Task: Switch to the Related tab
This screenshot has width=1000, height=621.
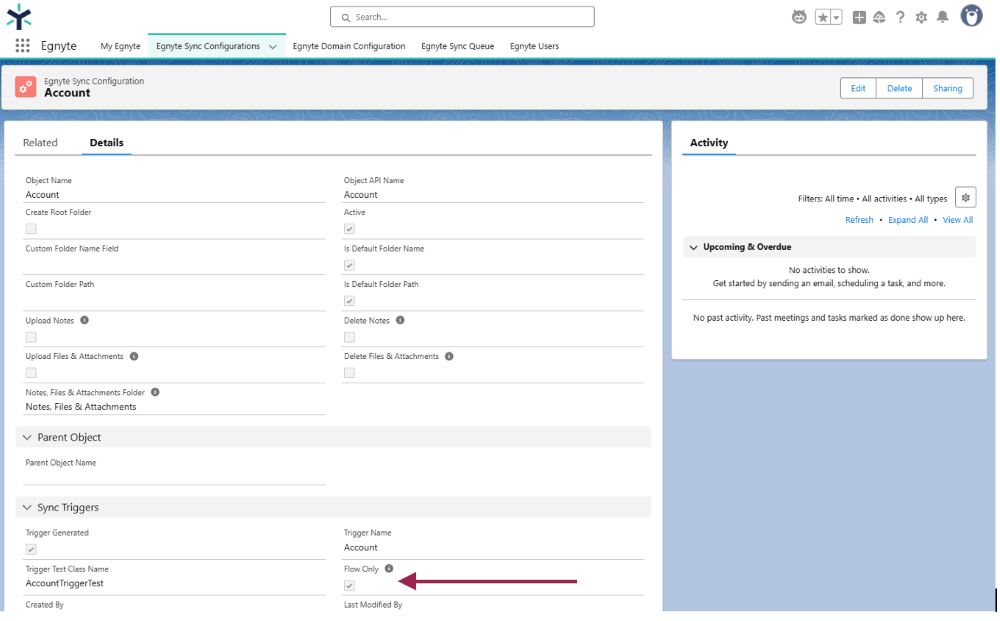Action: (40, 143)
